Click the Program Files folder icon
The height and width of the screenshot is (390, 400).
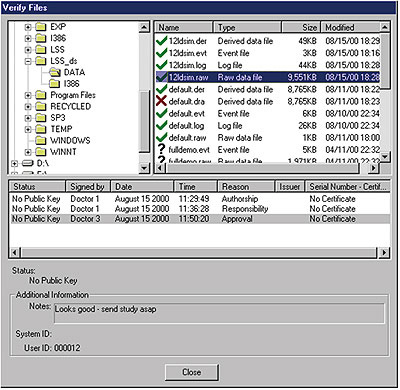41,95
